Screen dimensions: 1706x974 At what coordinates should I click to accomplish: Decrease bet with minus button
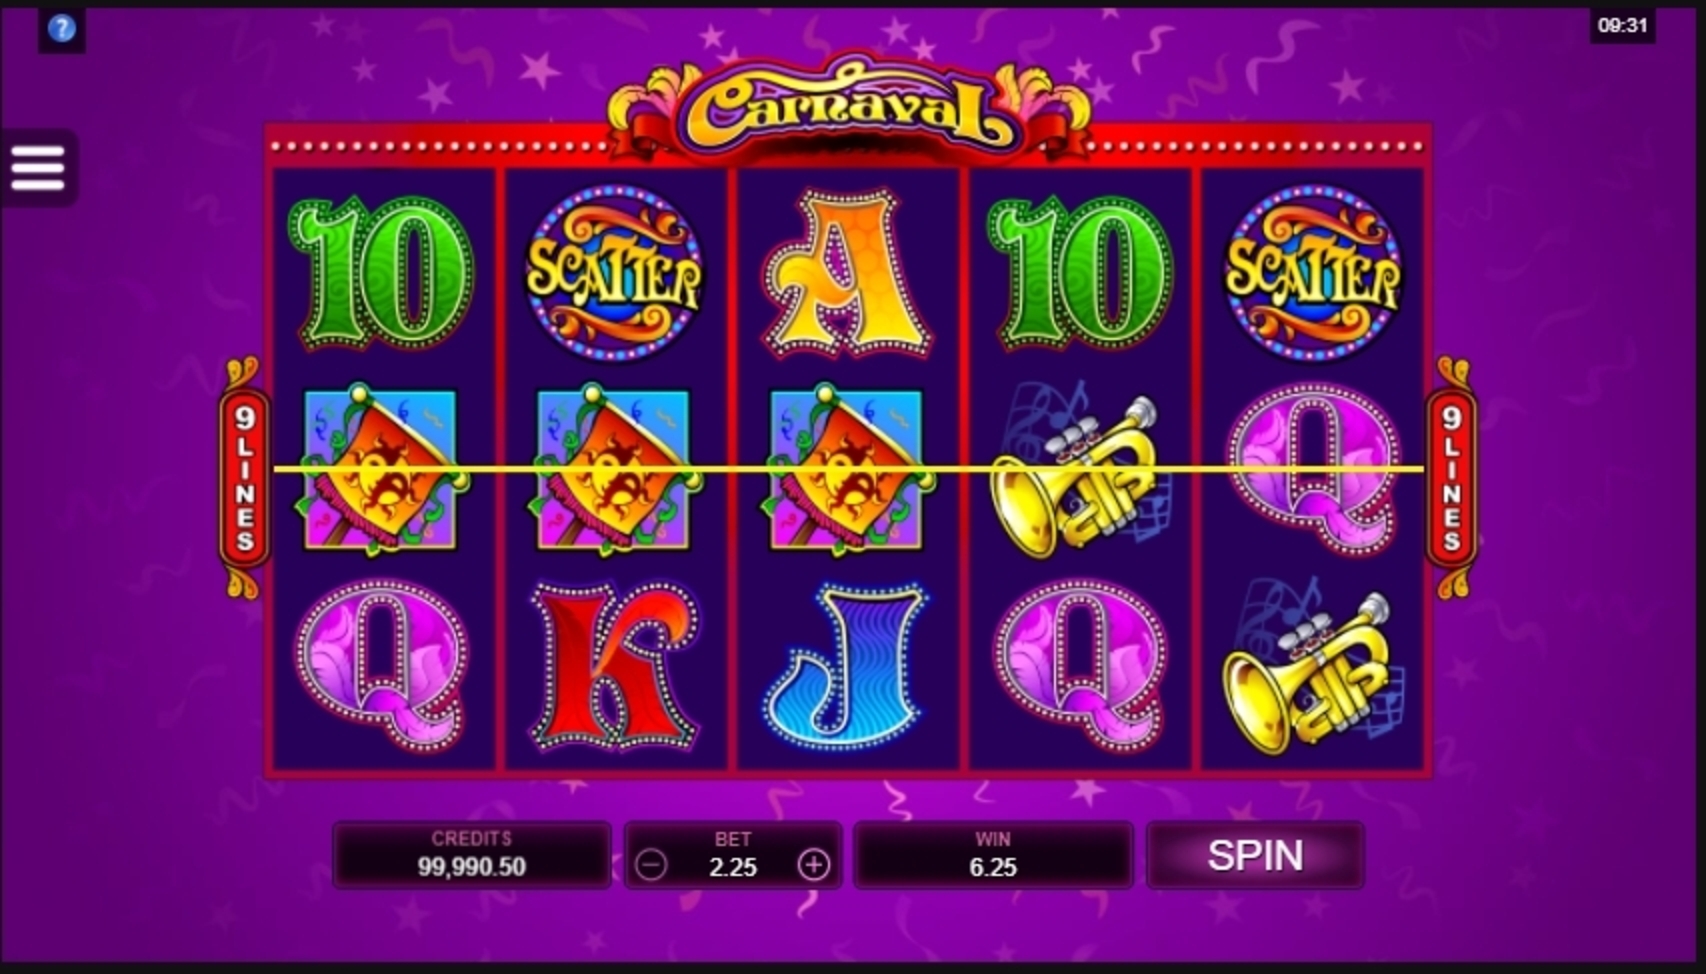[x=651, y=864]
